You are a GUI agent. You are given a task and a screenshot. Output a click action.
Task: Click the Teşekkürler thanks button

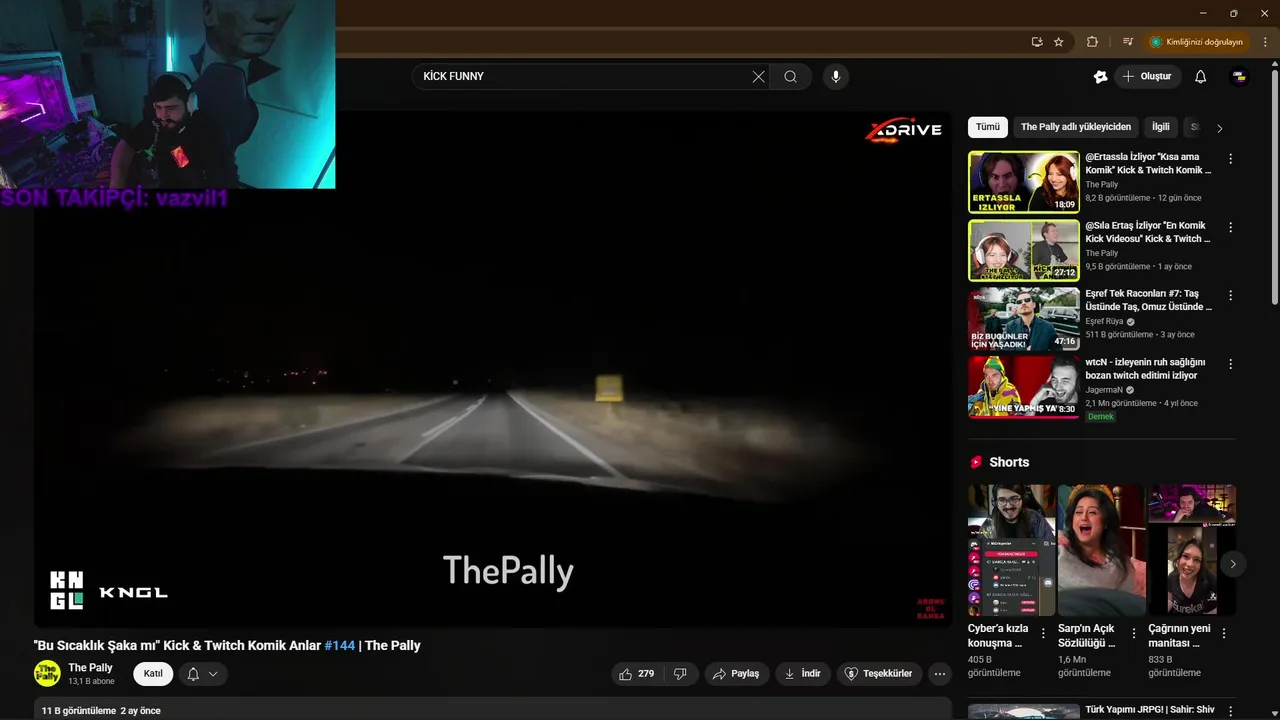click(x=879, y=674)
